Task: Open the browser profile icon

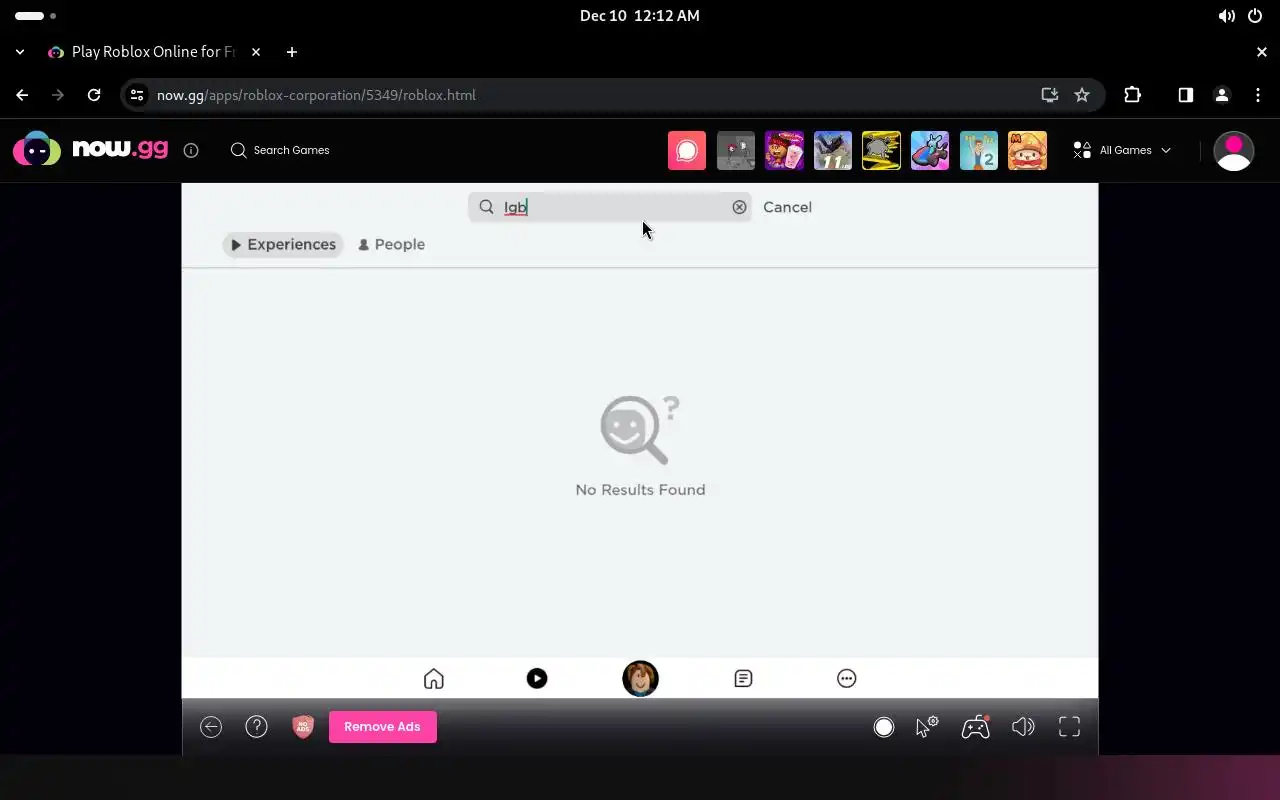Action: (1221, 95)
